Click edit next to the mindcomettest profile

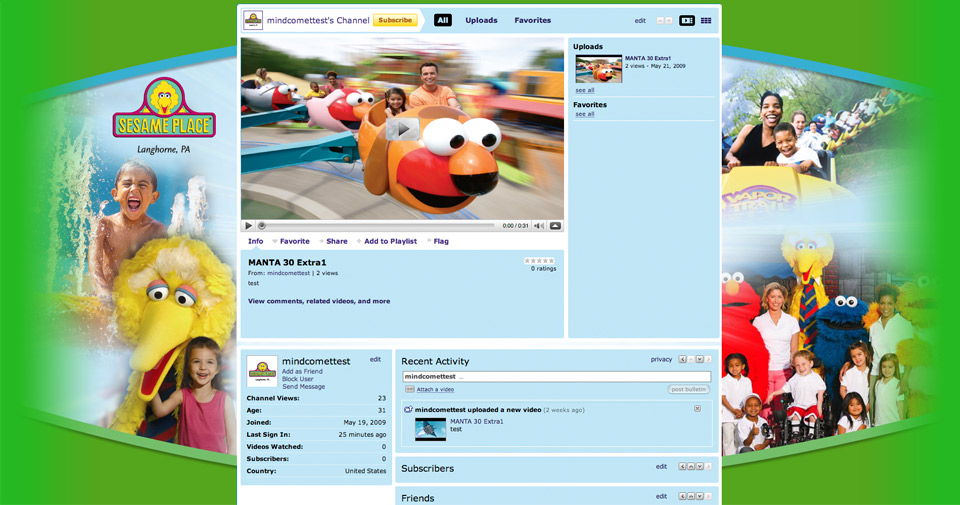click(375, 359)
